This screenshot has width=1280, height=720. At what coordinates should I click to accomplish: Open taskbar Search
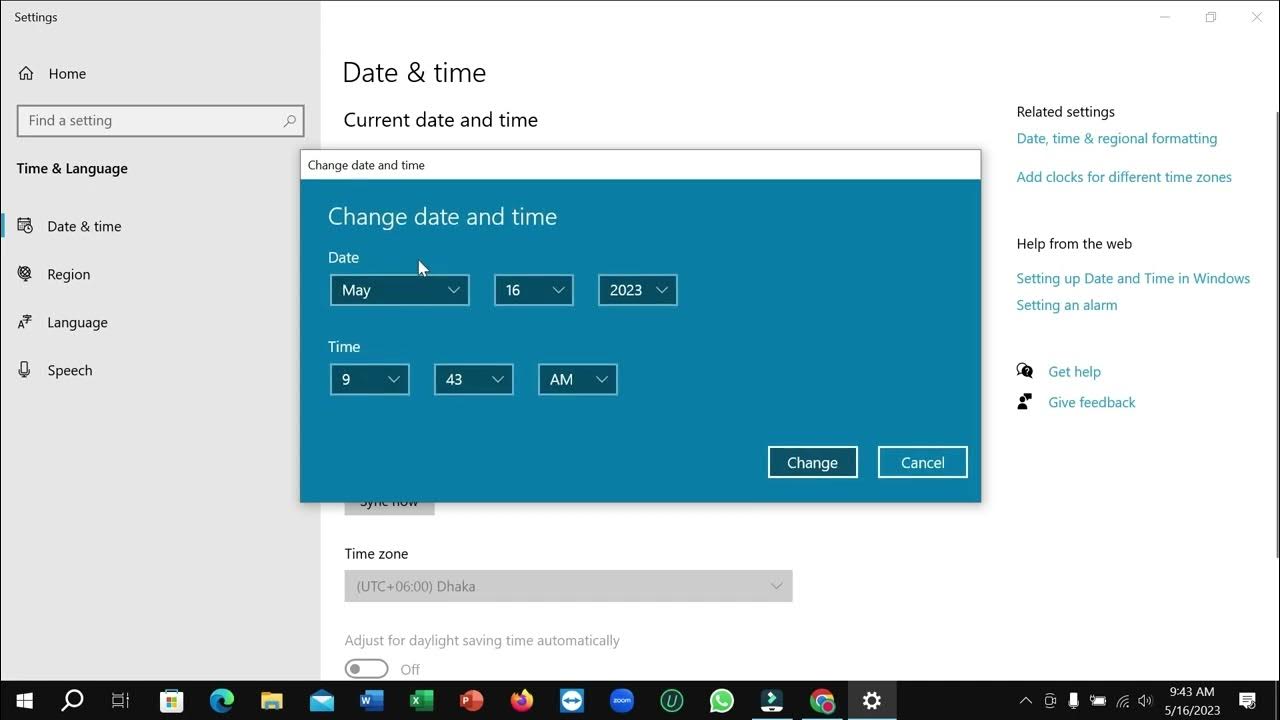[x=72, y=701]
